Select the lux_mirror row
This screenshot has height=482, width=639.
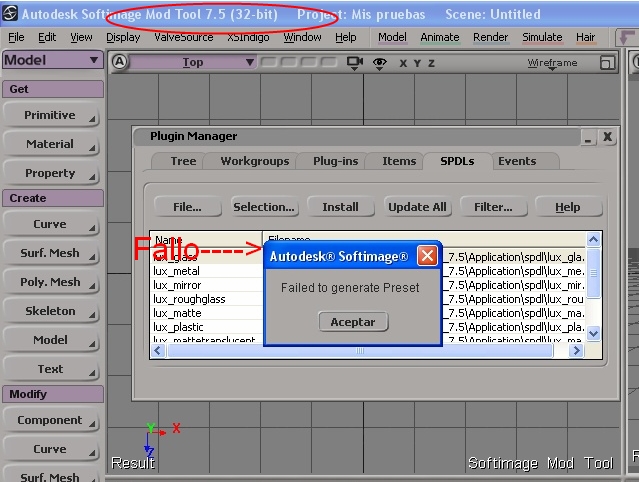click(206, 285)
